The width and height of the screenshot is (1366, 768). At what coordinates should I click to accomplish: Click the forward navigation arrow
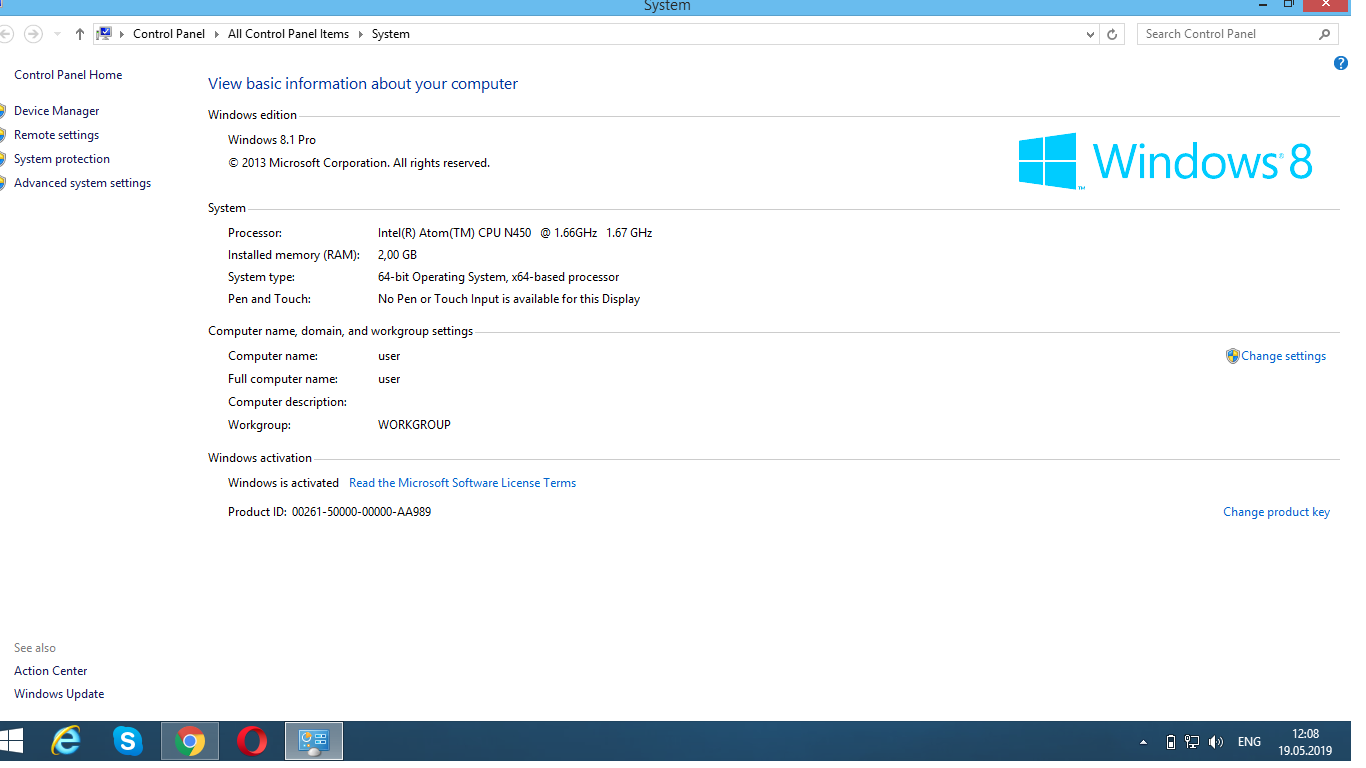pos(33,34)
